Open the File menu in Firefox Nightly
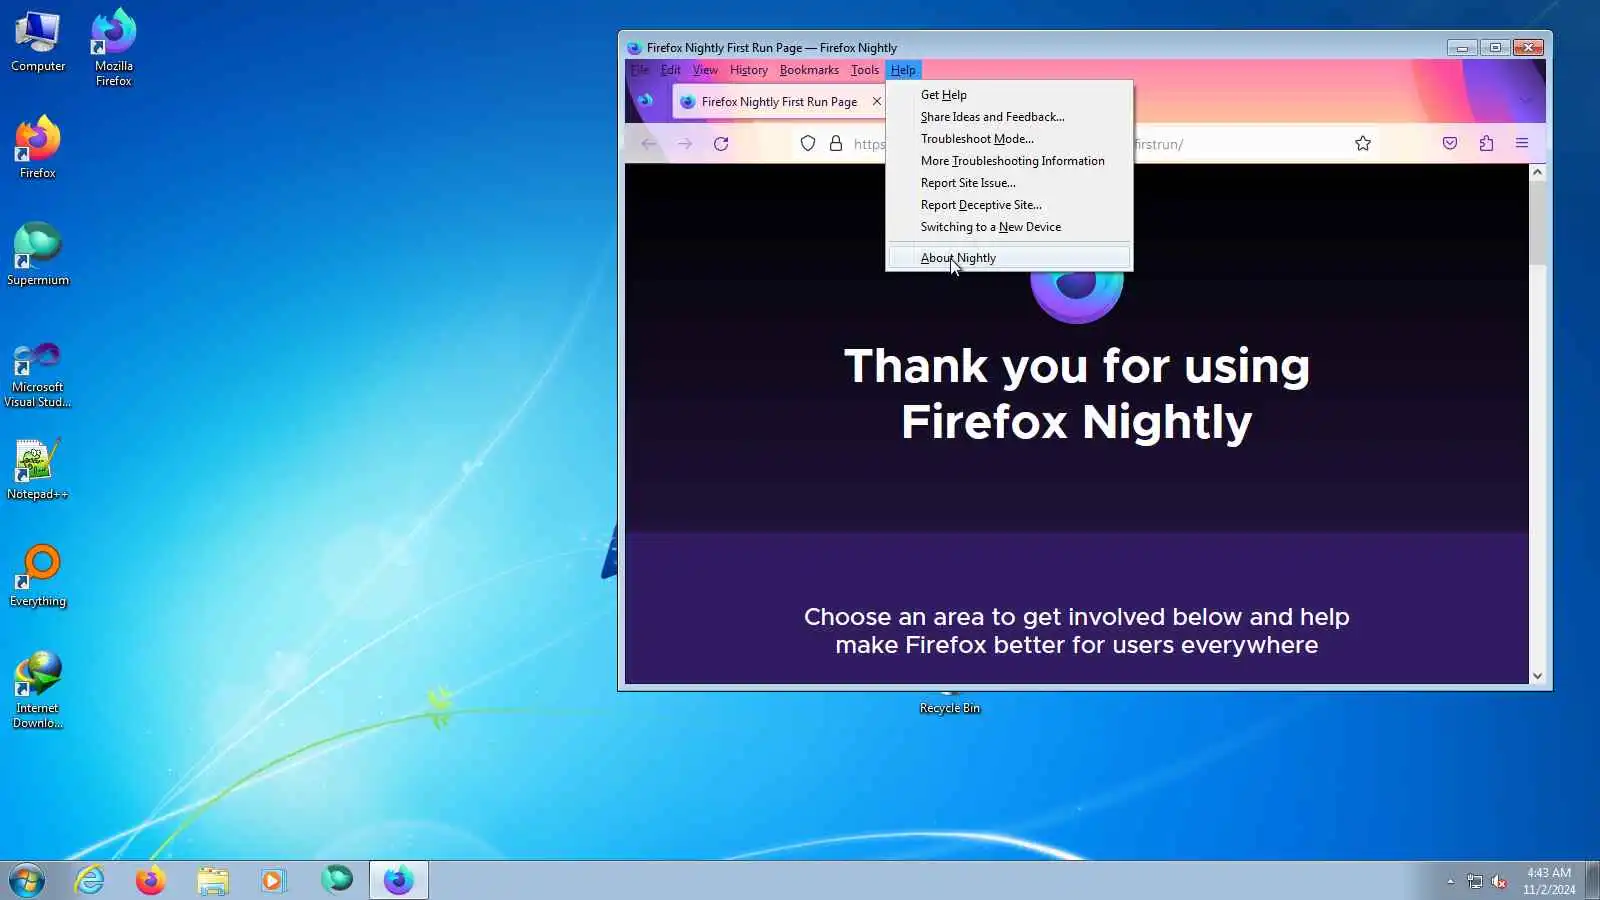The image size is (1600, 900). point(640,70)
